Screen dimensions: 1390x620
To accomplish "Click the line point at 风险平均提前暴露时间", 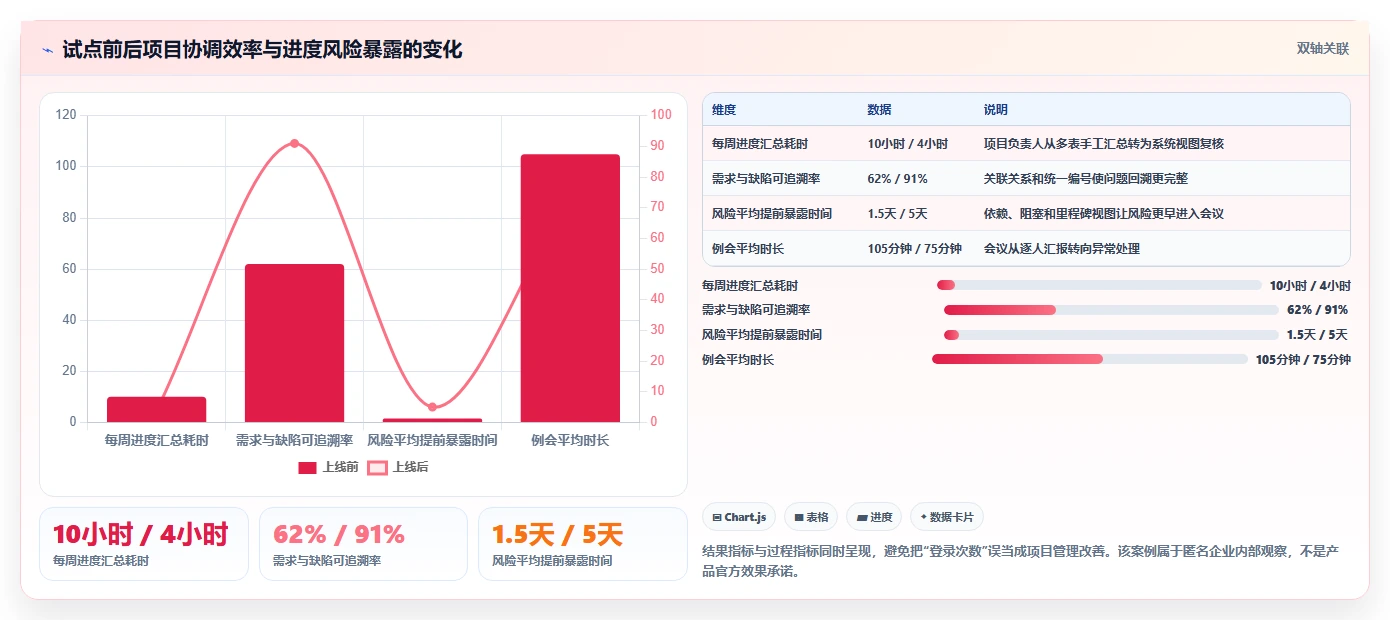I will point(432,407).
